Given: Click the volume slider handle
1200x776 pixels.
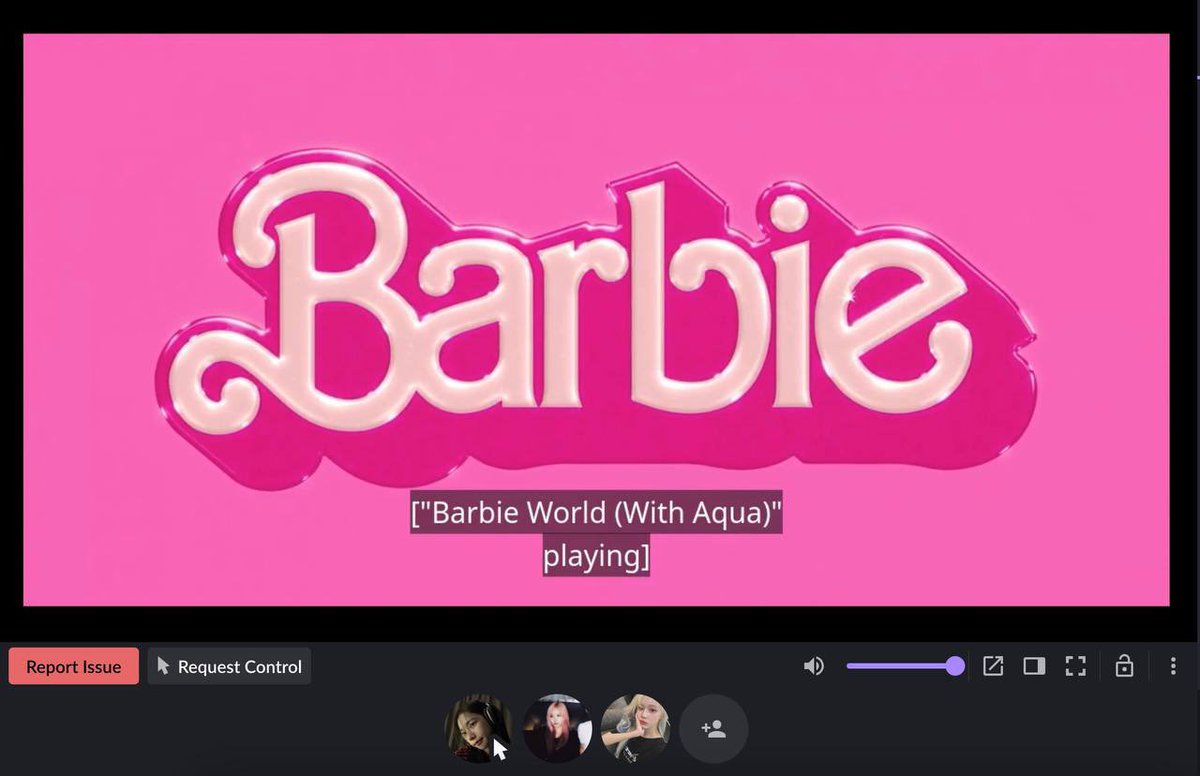Looking at the screenshot, I should (x=956, y=665).
